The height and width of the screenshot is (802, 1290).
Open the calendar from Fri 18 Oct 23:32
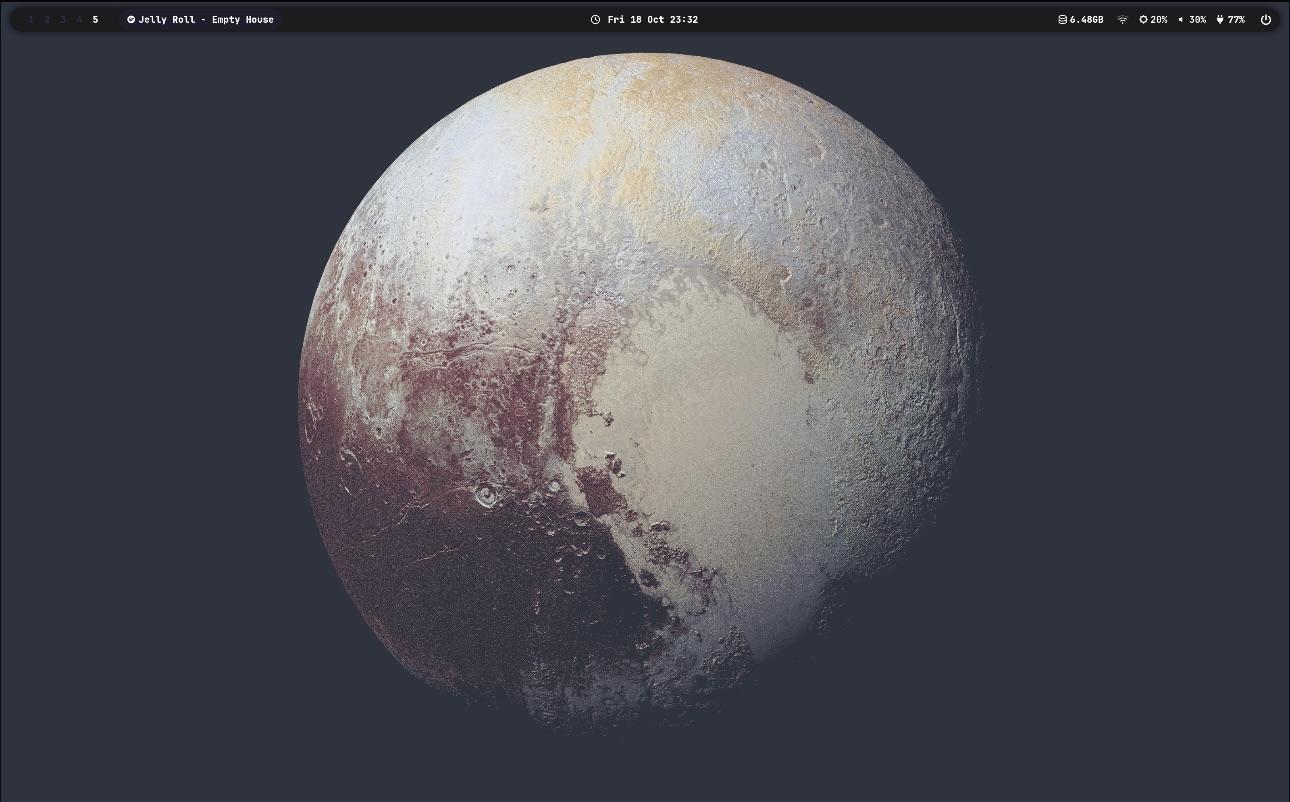click(x=652, y=19)
